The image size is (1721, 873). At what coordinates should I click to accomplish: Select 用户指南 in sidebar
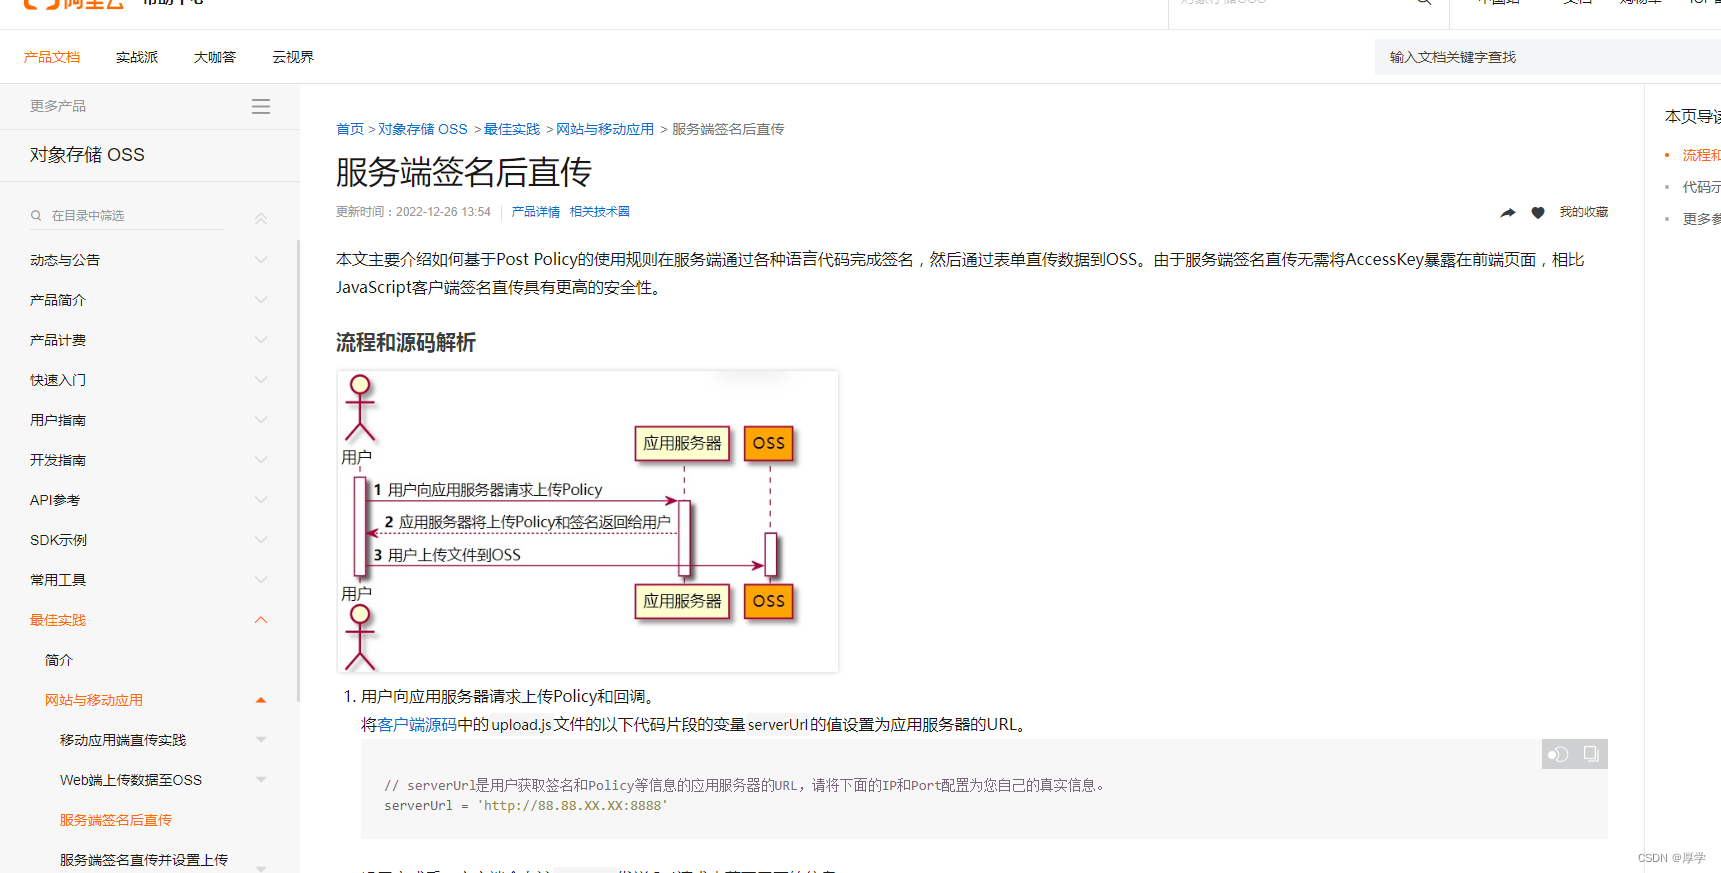point(58,420)
